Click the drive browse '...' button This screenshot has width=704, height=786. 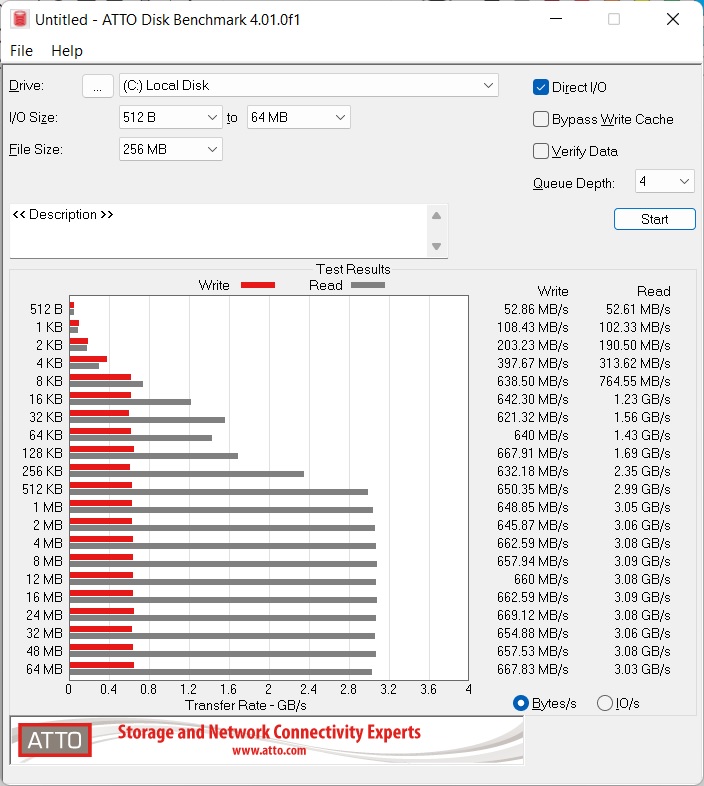click(97, 86)
